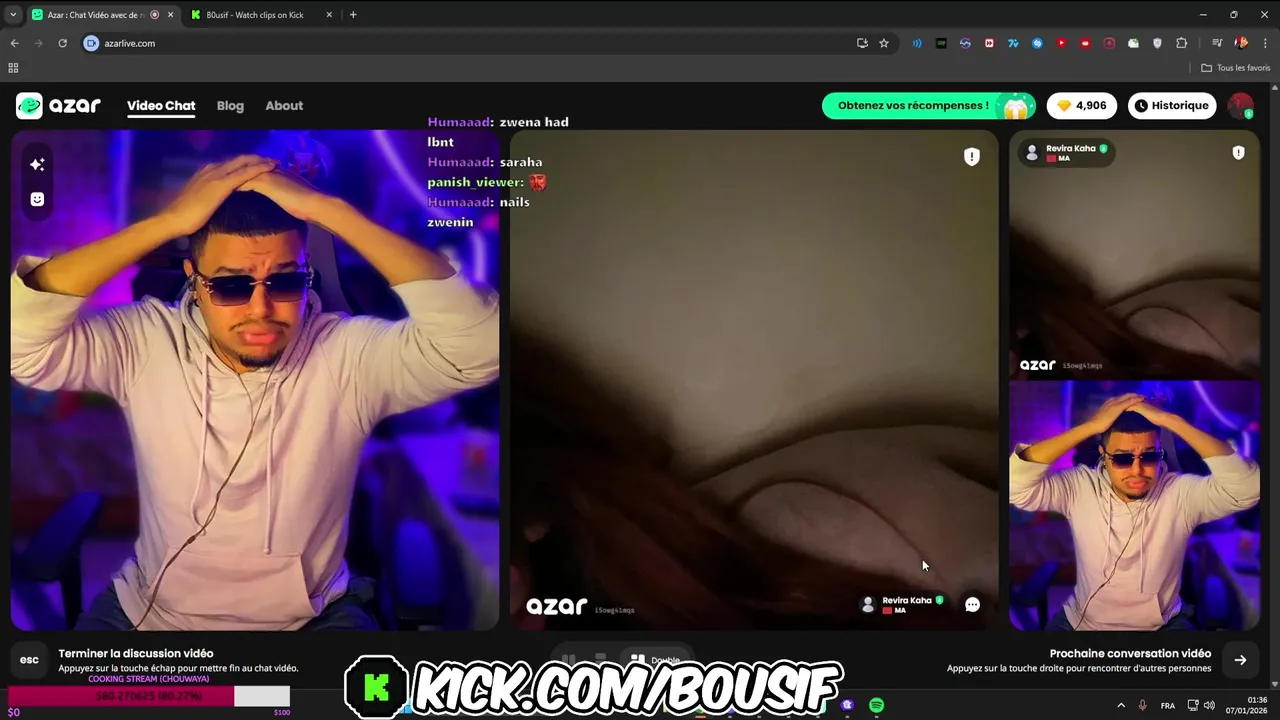
Task: Open the face filter smiley icon
Action: (37, 199)
